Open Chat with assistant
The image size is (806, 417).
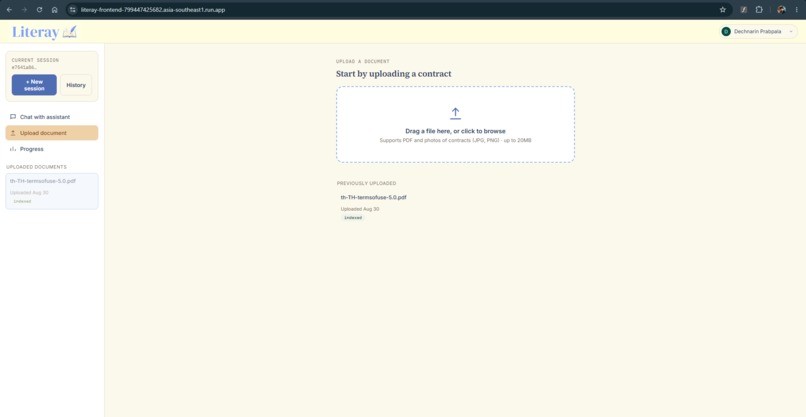[x=51, y=117]
